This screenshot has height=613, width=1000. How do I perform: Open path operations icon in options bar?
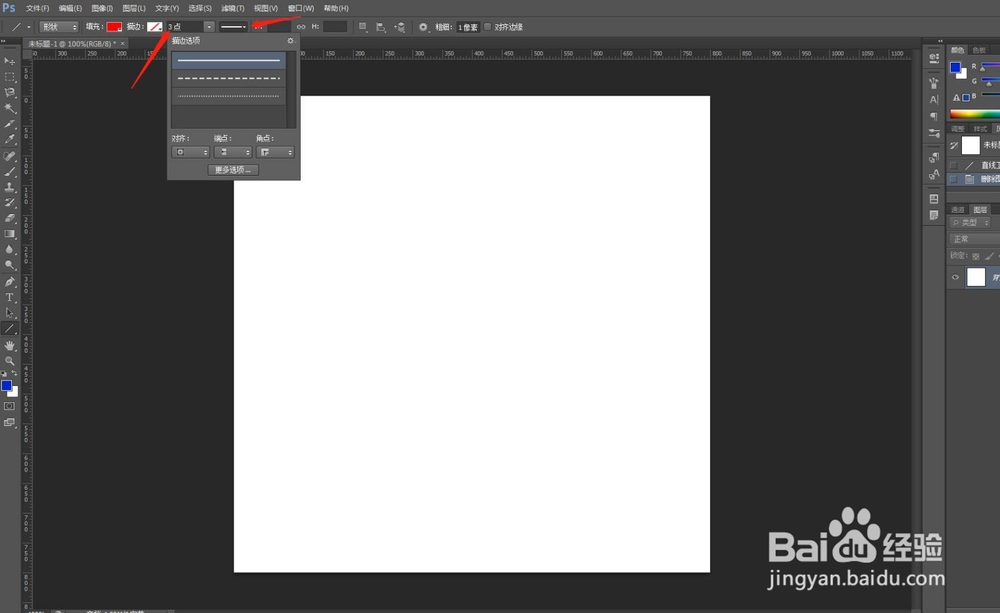click(x=363, y=27)
